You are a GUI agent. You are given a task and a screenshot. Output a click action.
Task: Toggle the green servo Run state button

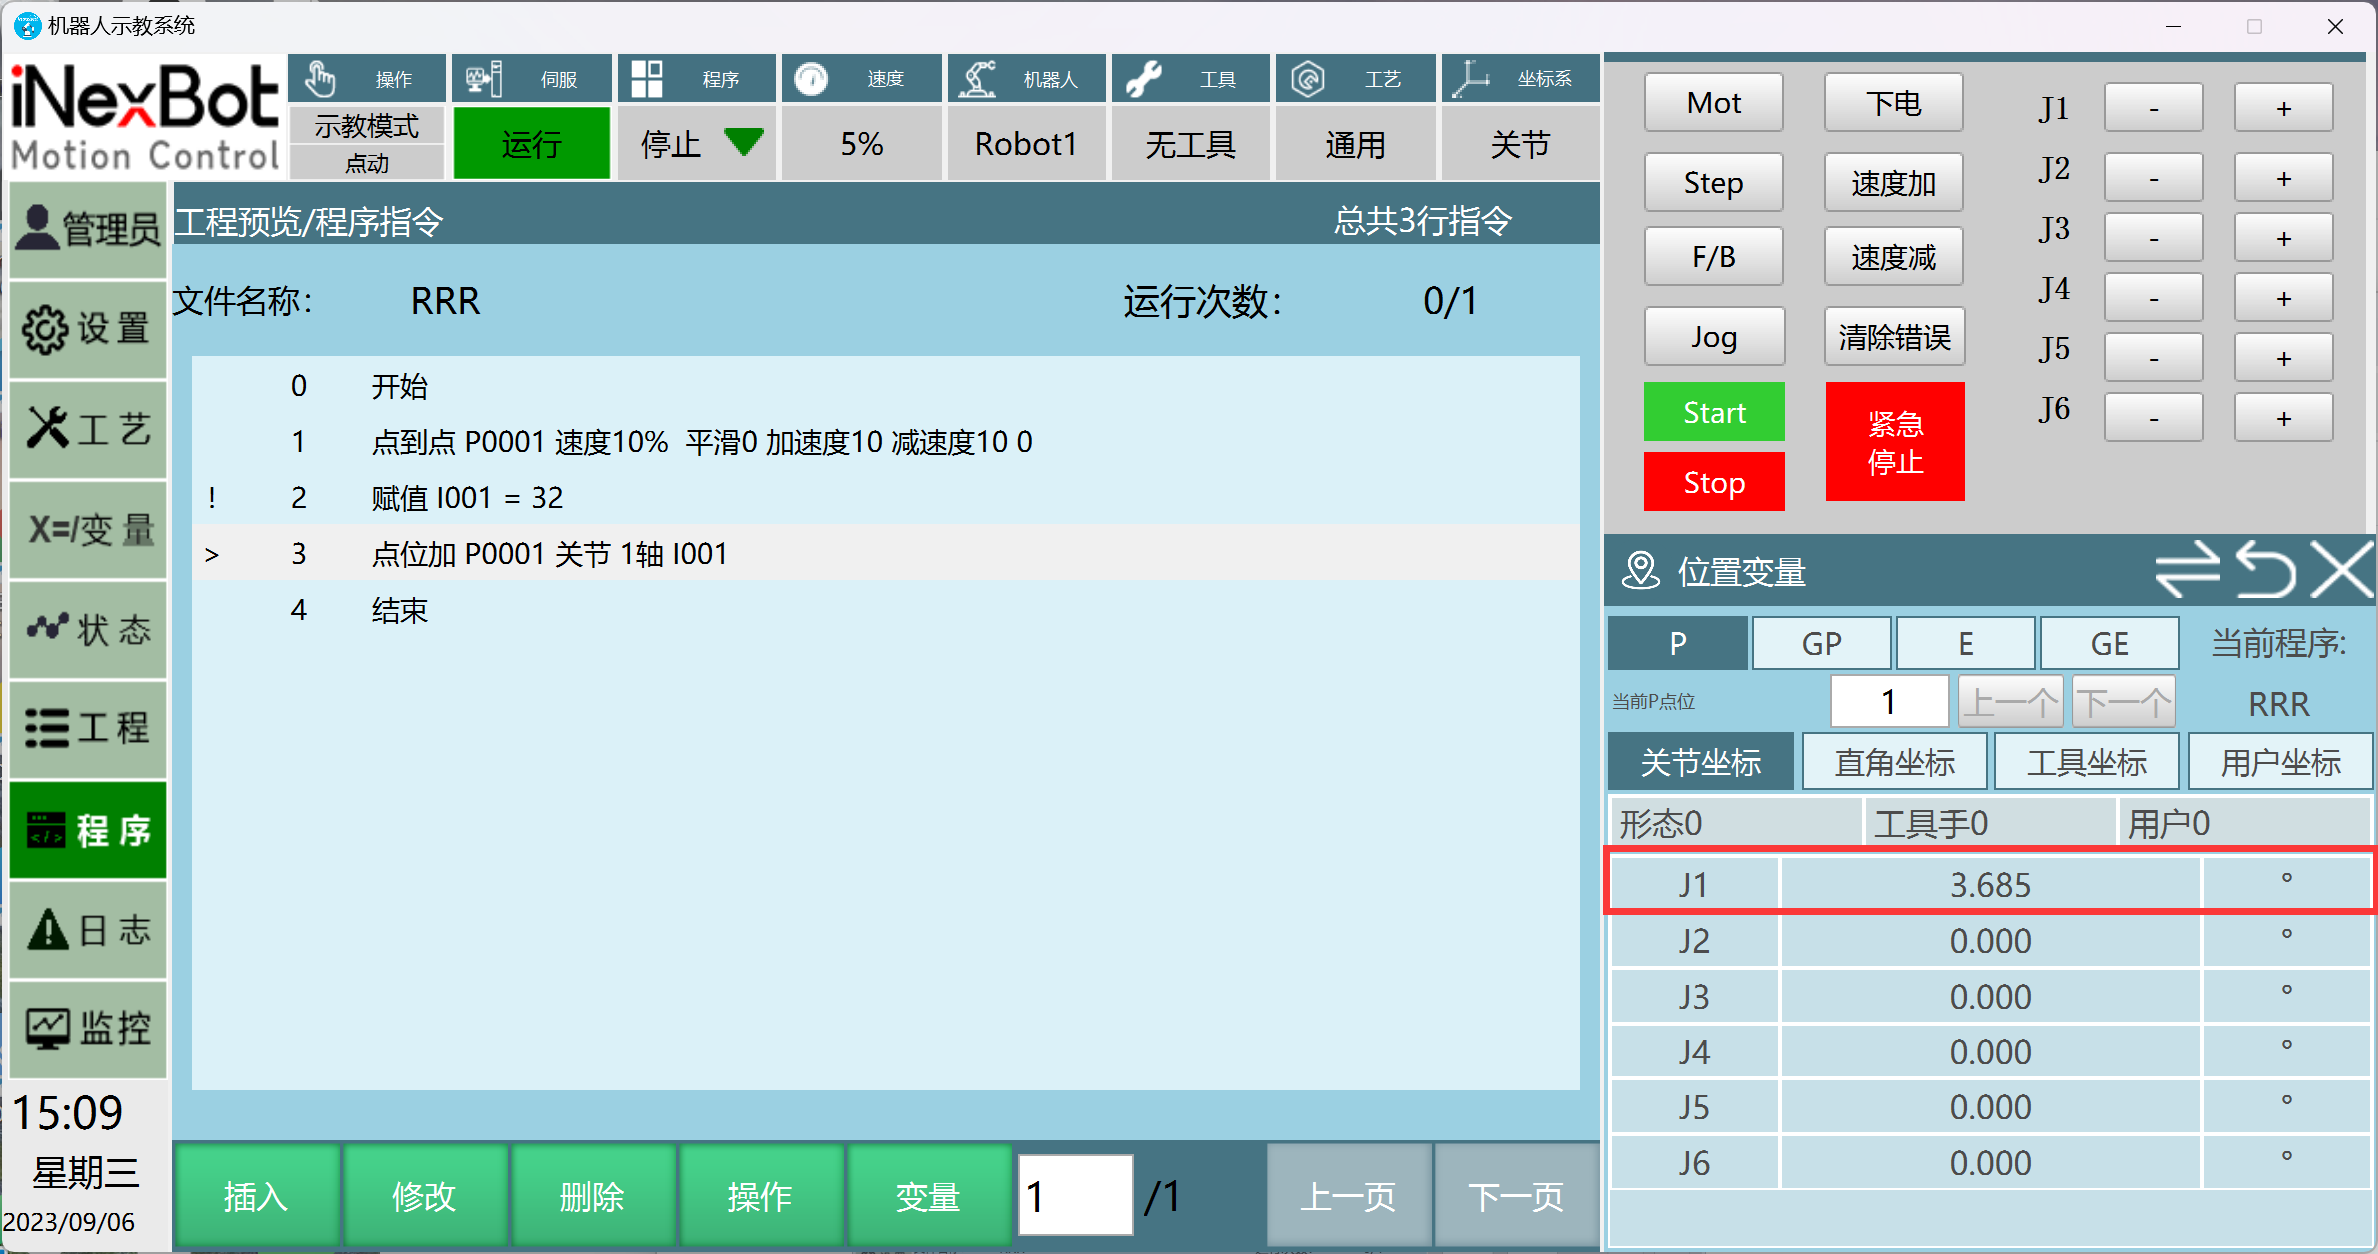(x=531, y=144)
